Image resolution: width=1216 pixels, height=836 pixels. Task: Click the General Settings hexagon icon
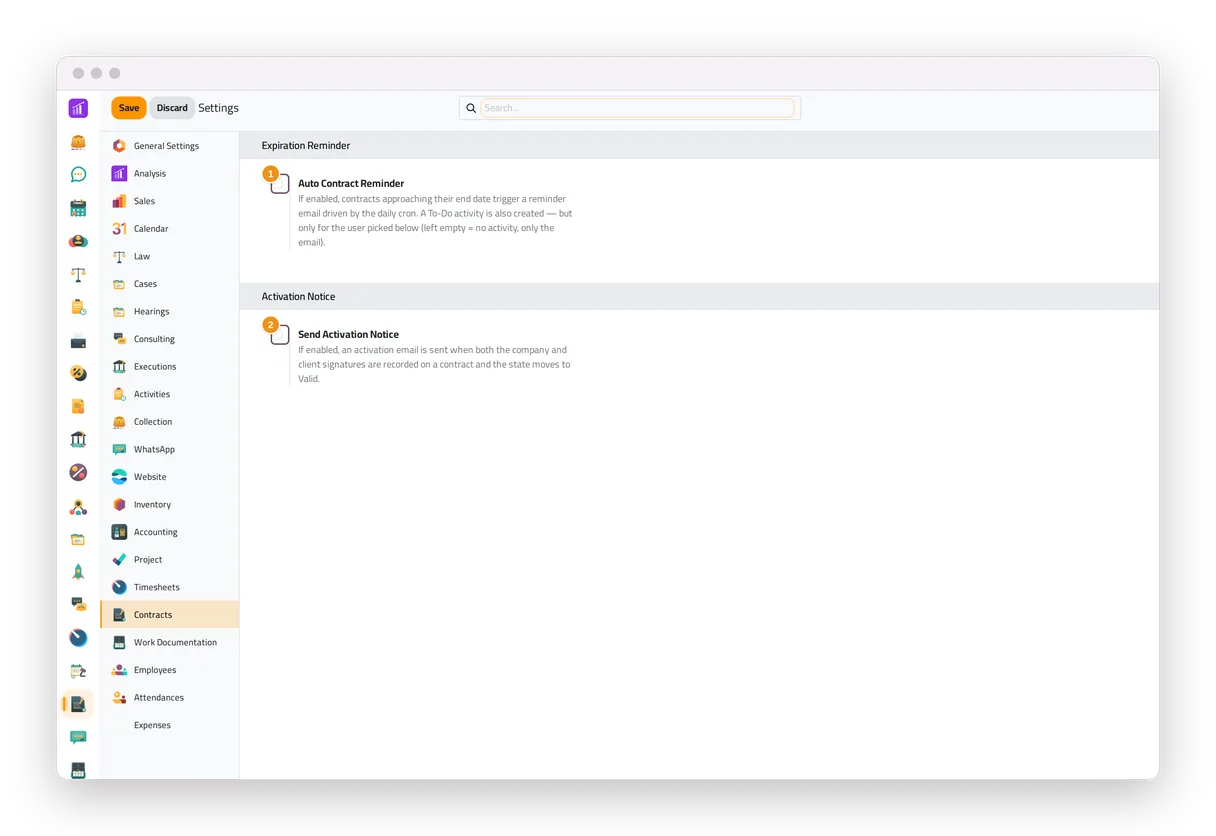(119, 146)
